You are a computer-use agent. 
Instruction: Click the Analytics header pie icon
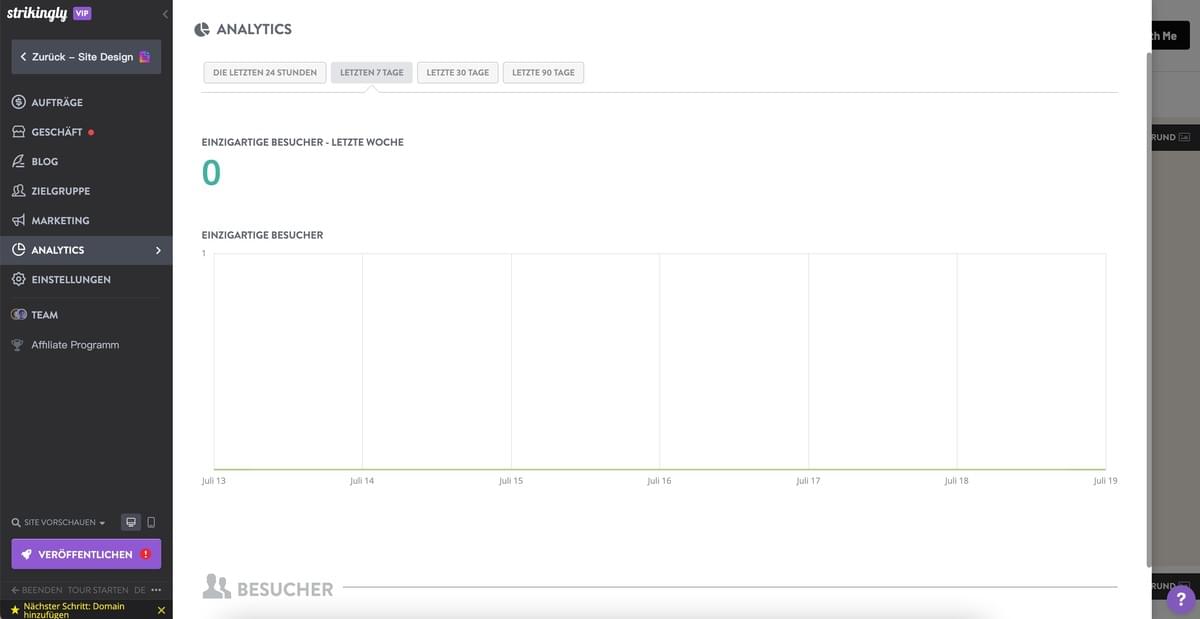pyautogui.click(x=202, y=30)
